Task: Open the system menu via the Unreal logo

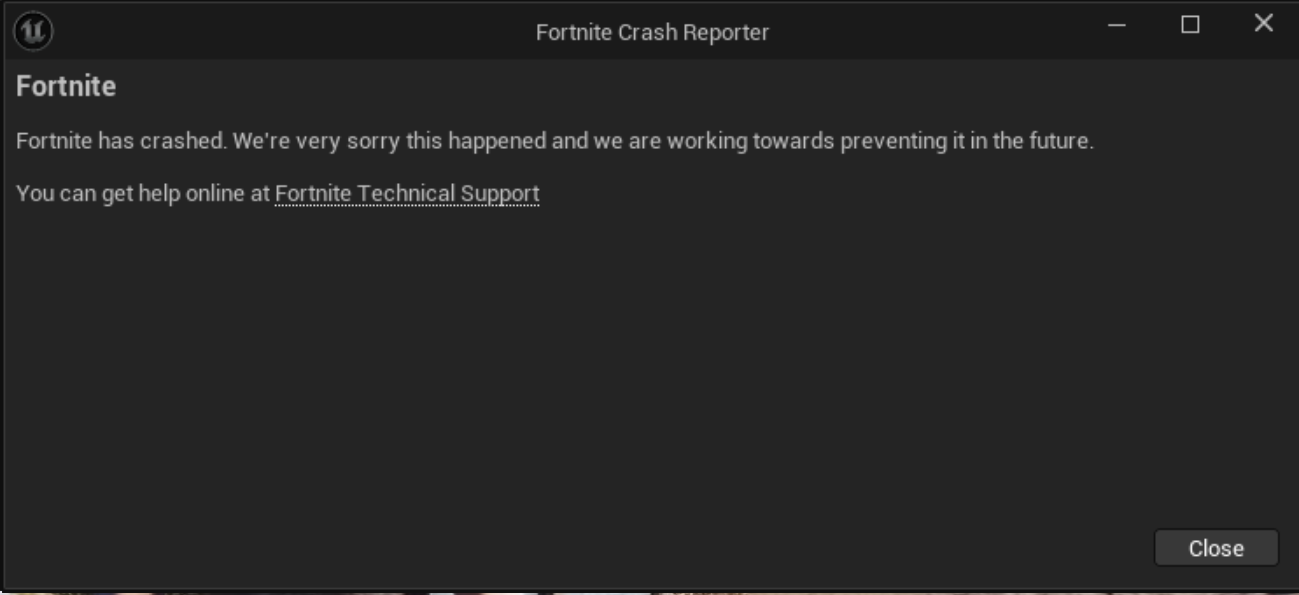Action: [33, 31]
